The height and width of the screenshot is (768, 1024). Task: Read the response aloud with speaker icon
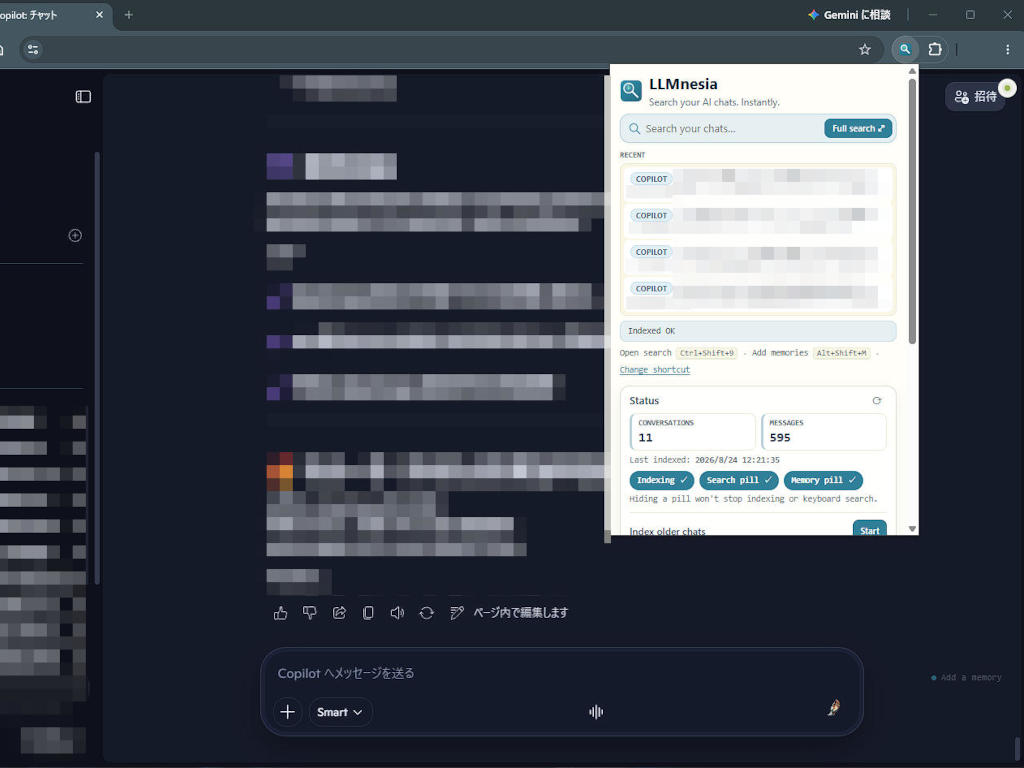point(397,613)
